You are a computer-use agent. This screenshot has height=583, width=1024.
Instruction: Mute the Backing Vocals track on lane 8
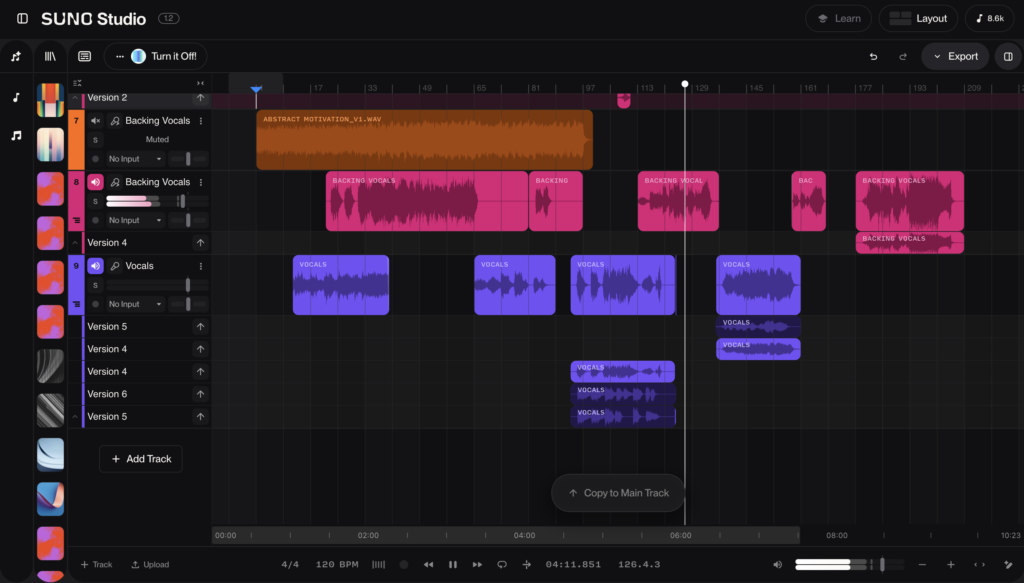[x=94, y=181]
